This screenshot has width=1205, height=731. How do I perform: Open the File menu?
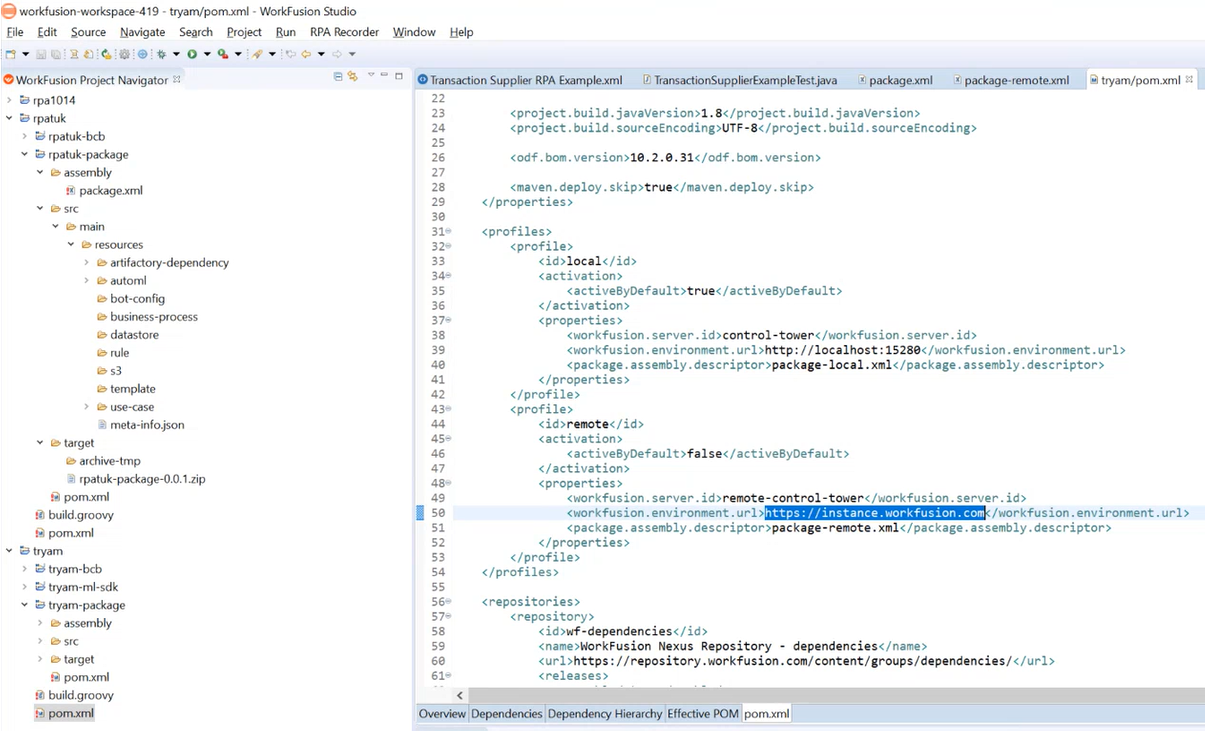click(15, 32)
